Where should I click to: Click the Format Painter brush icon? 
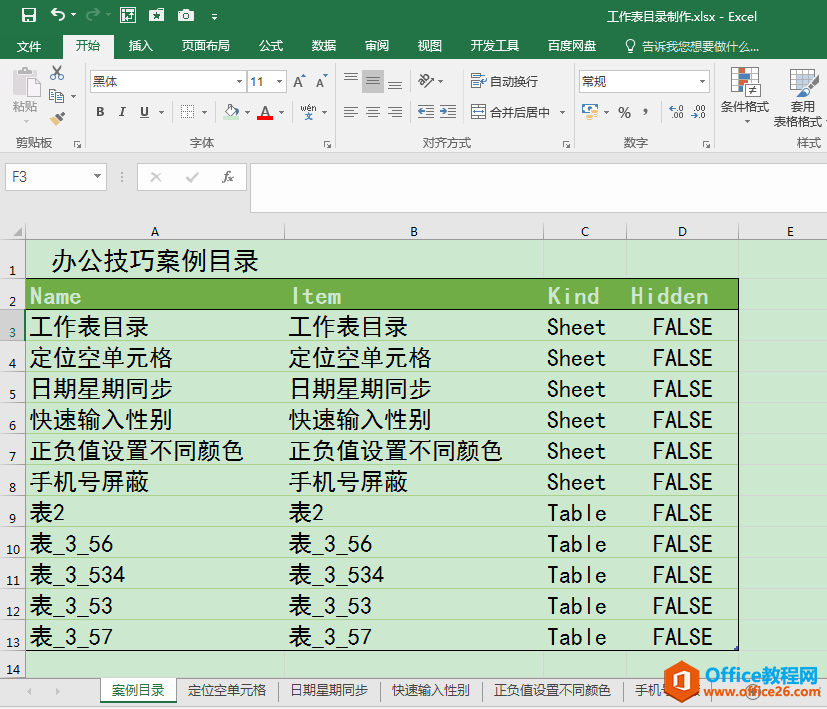click(x=57, y=119)
